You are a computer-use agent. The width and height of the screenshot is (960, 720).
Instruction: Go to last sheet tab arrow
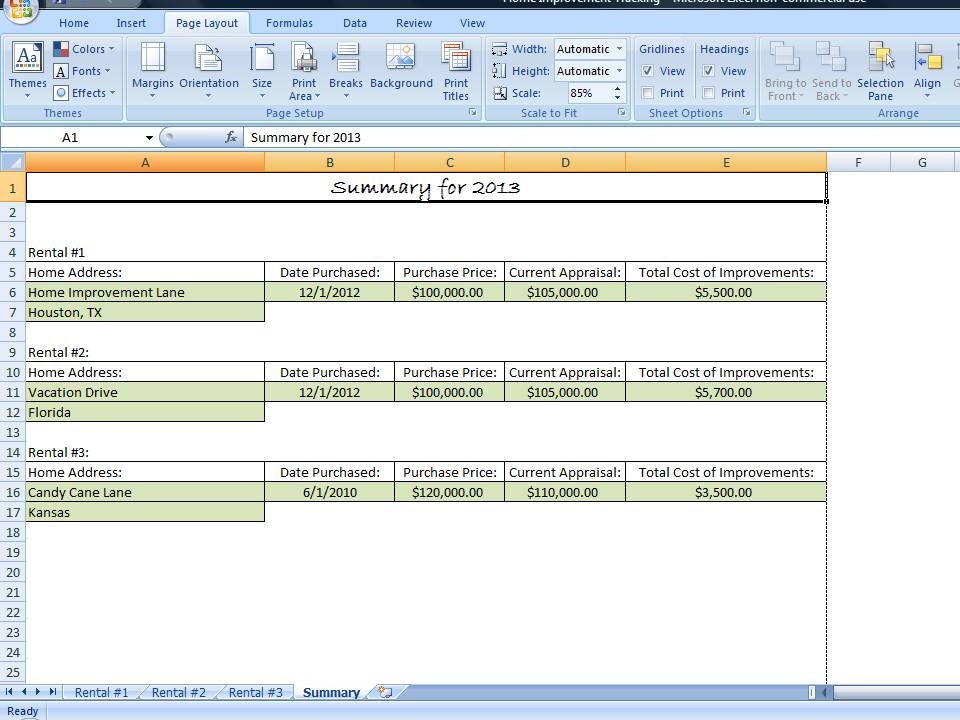tap(53, 692)
